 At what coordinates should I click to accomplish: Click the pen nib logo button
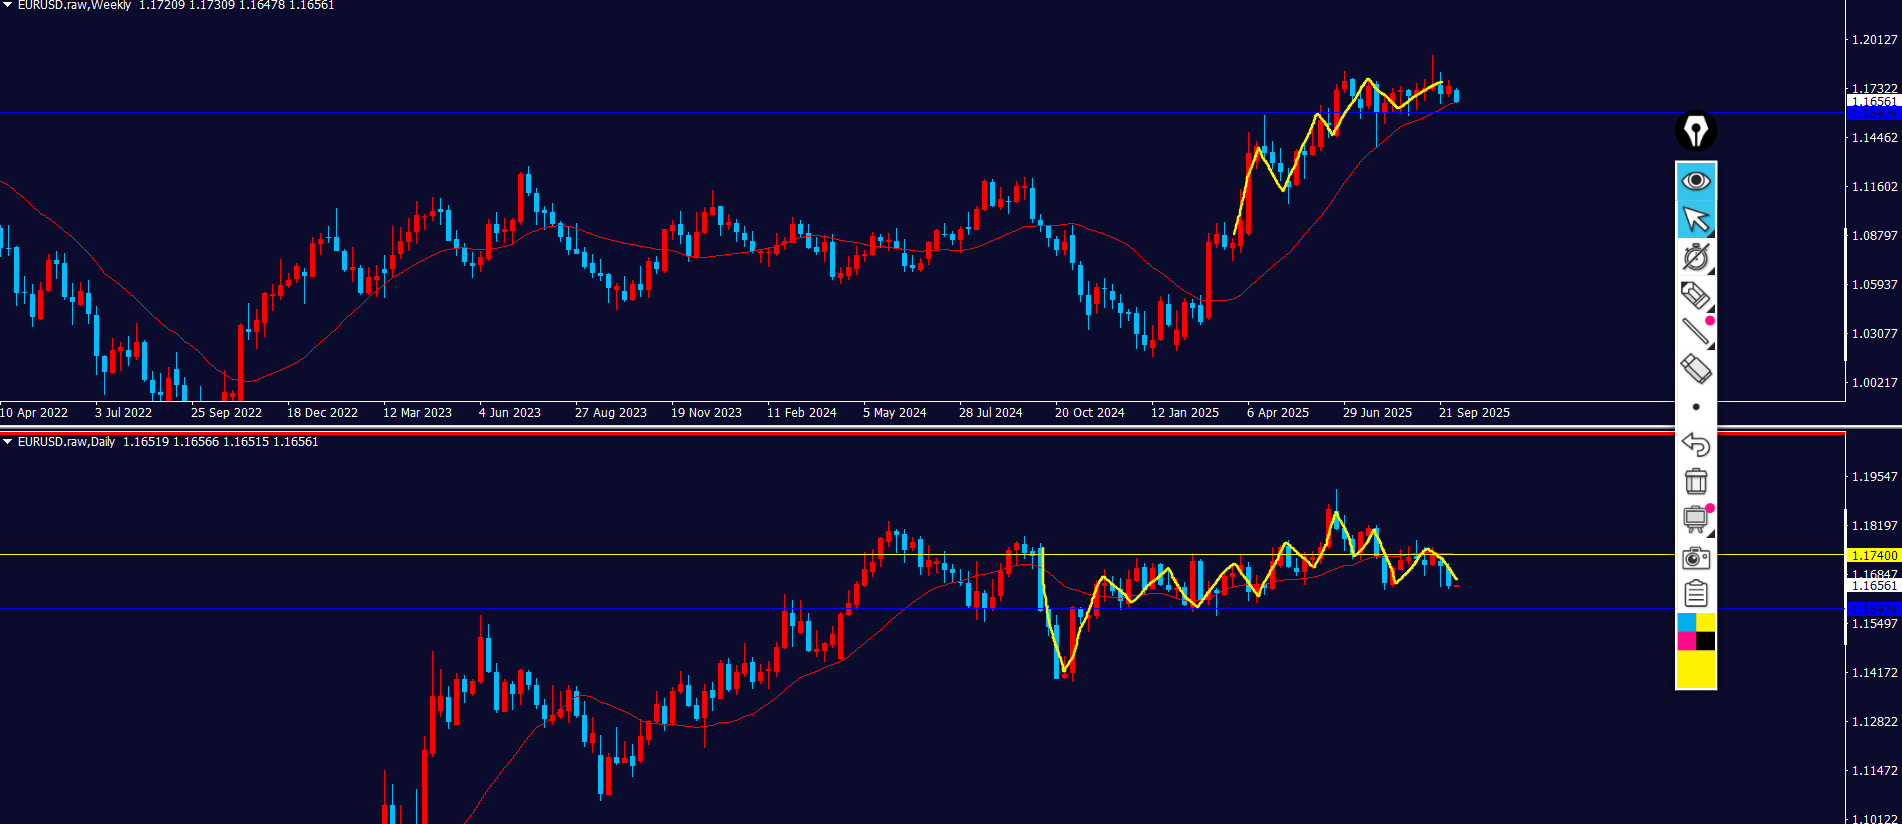point(1695,131)
